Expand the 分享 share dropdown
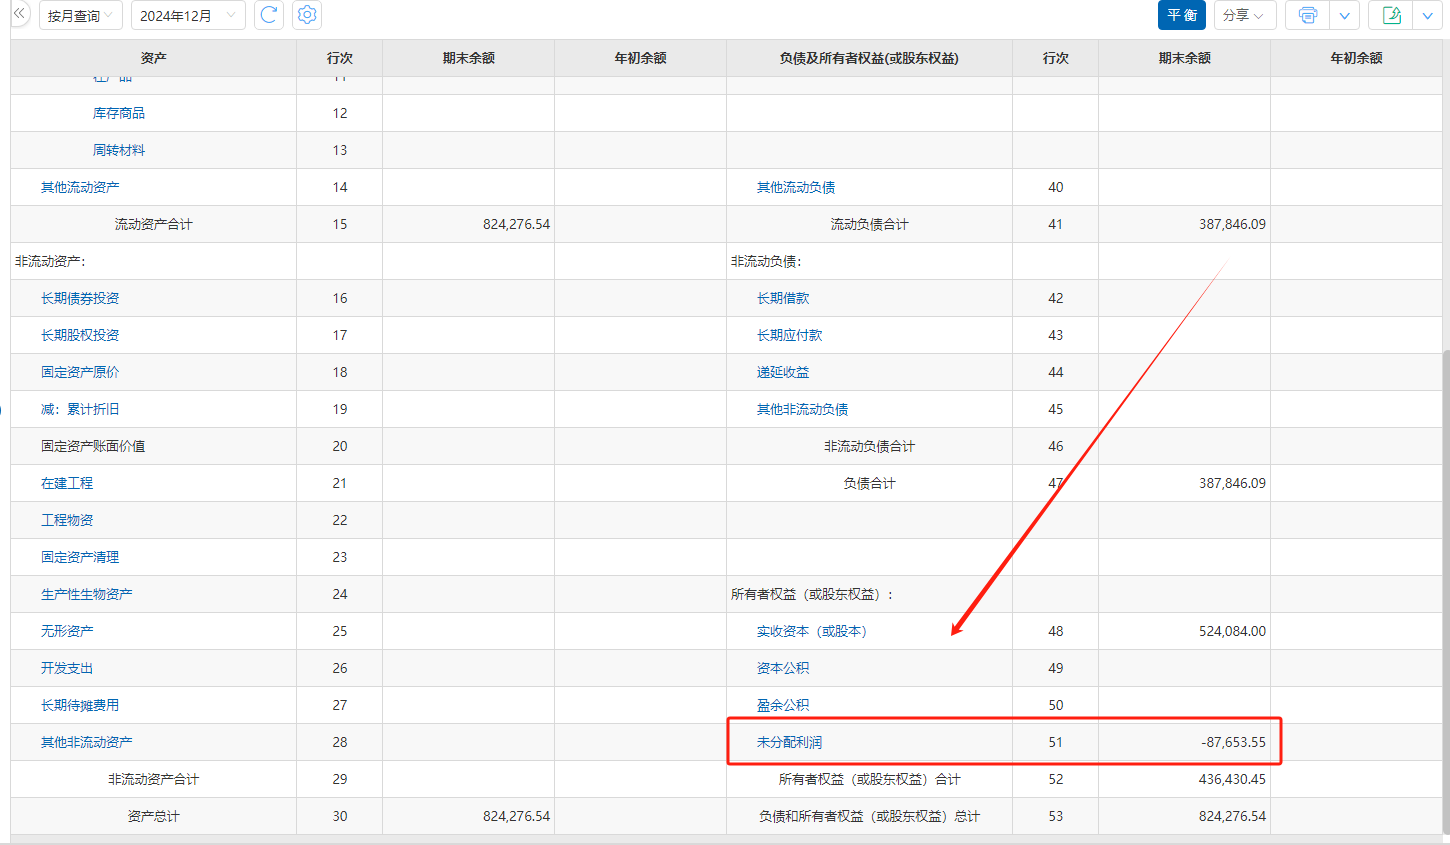 click(x=1244, y=15)
